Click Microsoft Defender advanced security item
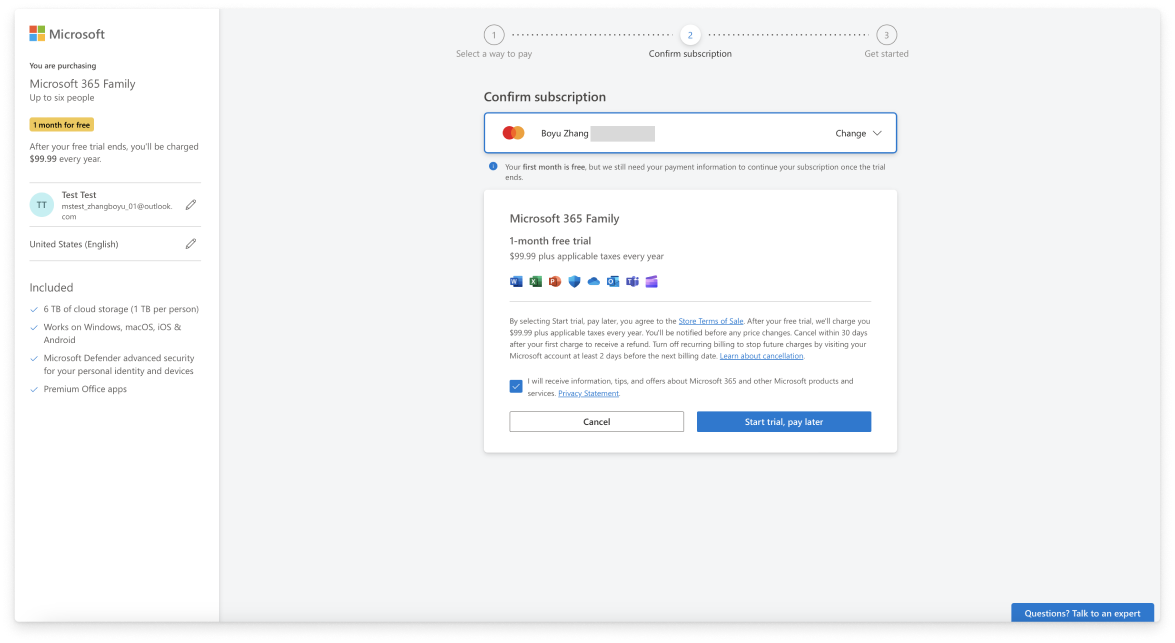 pyautogui.click(x=118, y=364)
